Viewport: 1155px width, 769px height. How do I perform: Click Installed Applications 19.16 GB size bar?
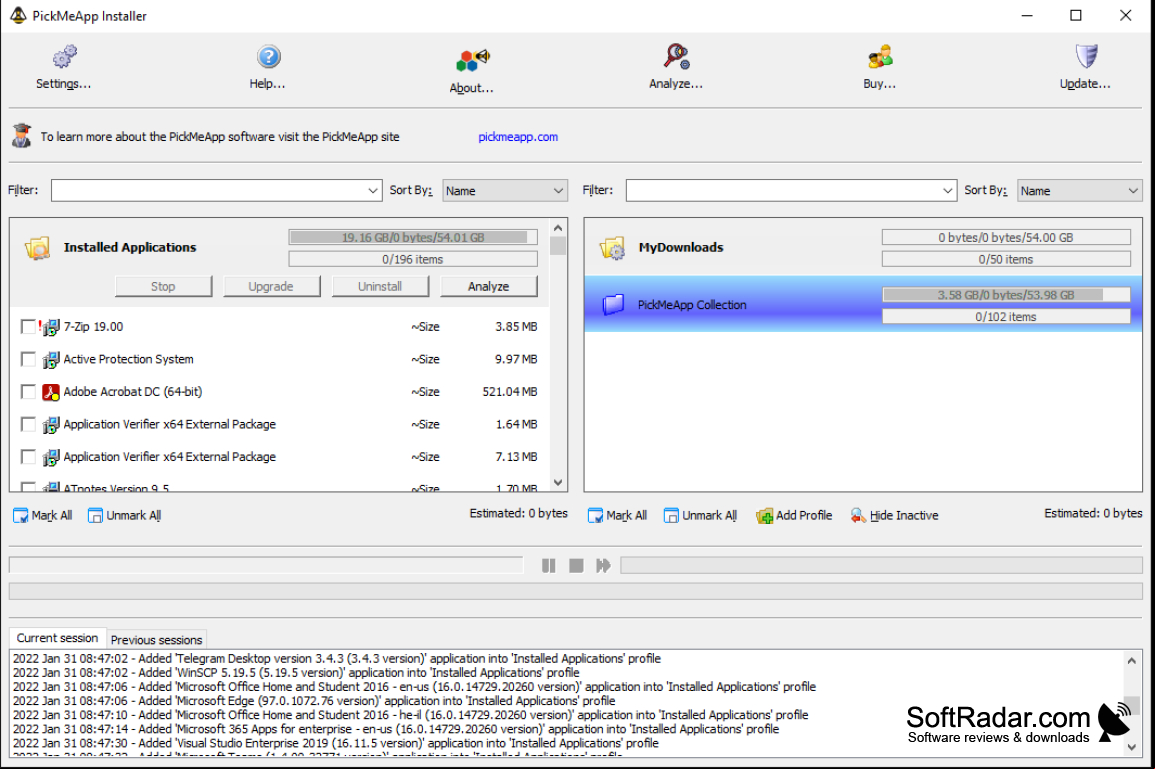[412, 237]
